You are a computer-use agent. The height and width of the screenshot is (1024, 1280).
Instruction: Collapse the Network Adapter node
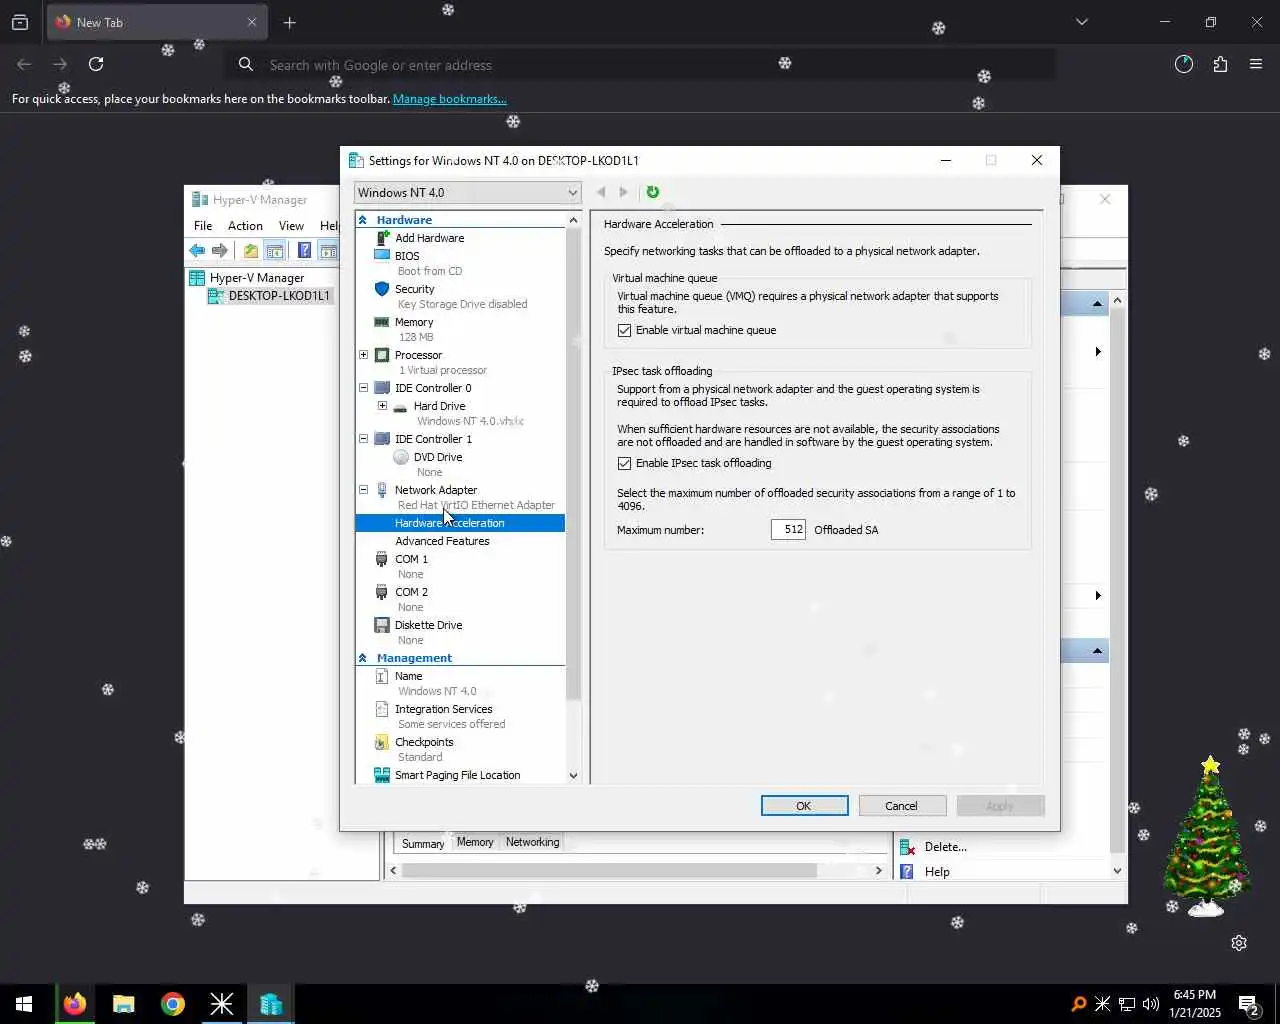pos(363,490)
